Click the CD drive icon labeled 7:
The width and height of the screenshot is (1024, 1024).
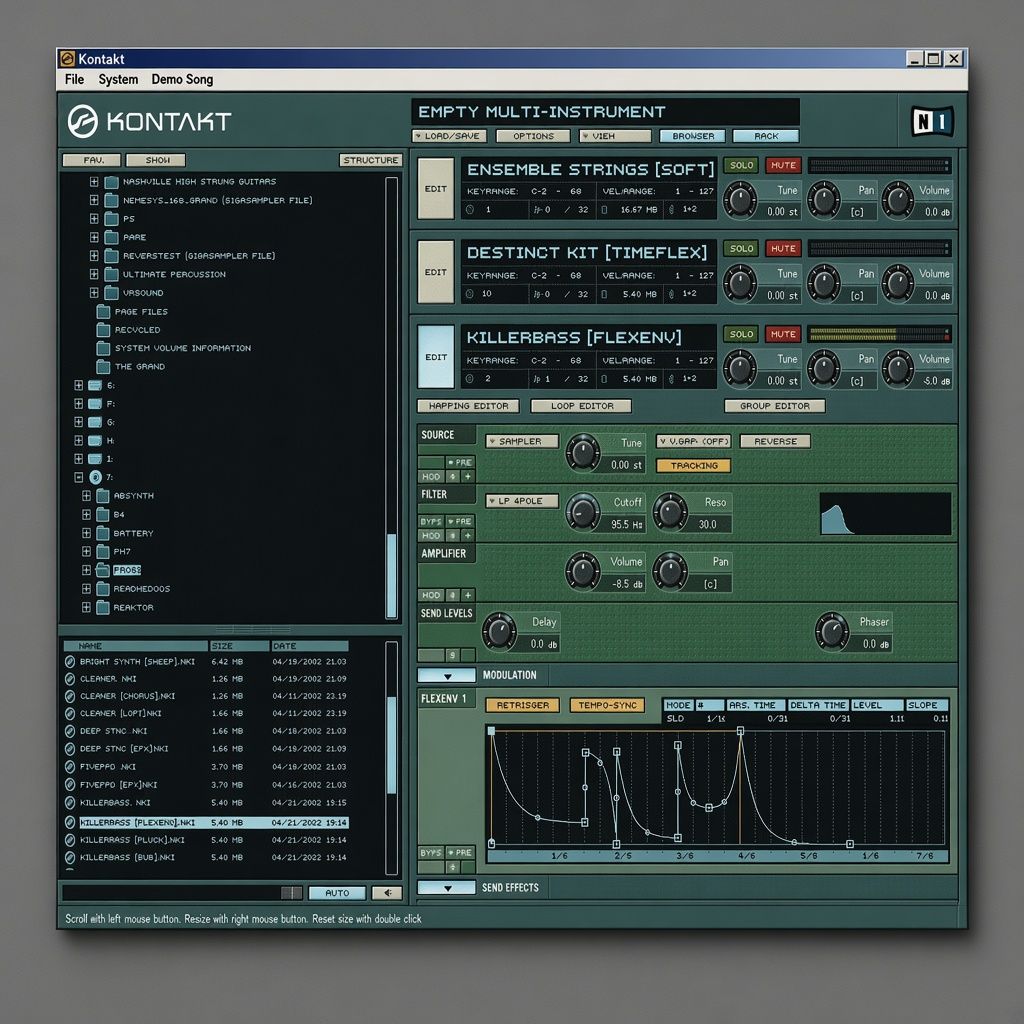tap(95, 477)
